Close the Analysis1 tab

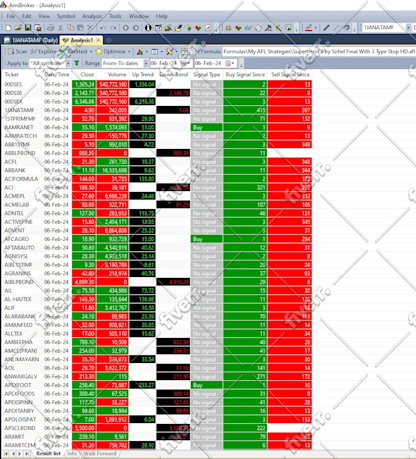(98, 40)
